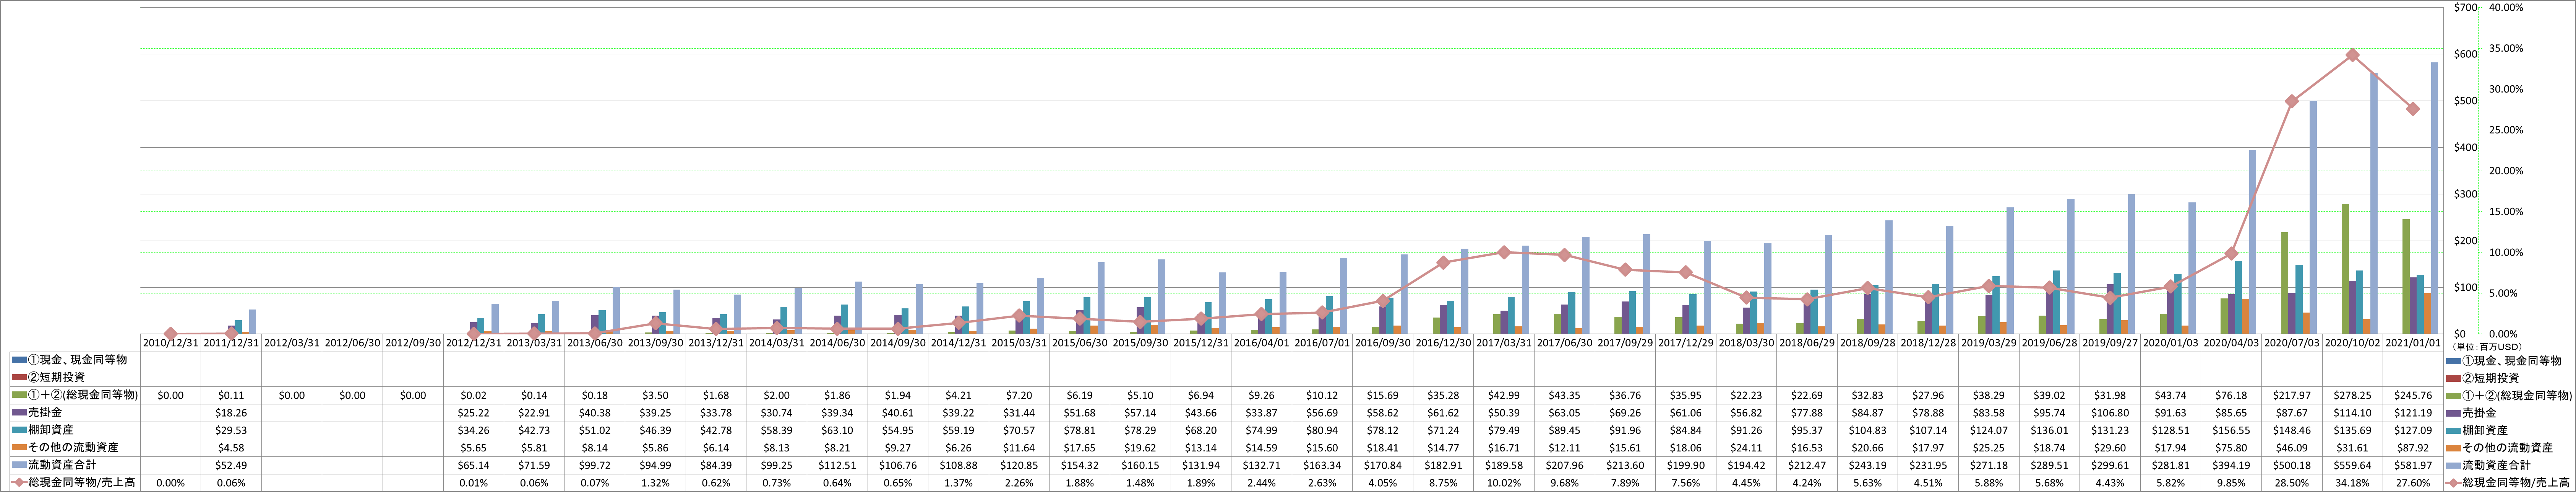
Task: Click the cell showing $29.53
Action: 231,430
